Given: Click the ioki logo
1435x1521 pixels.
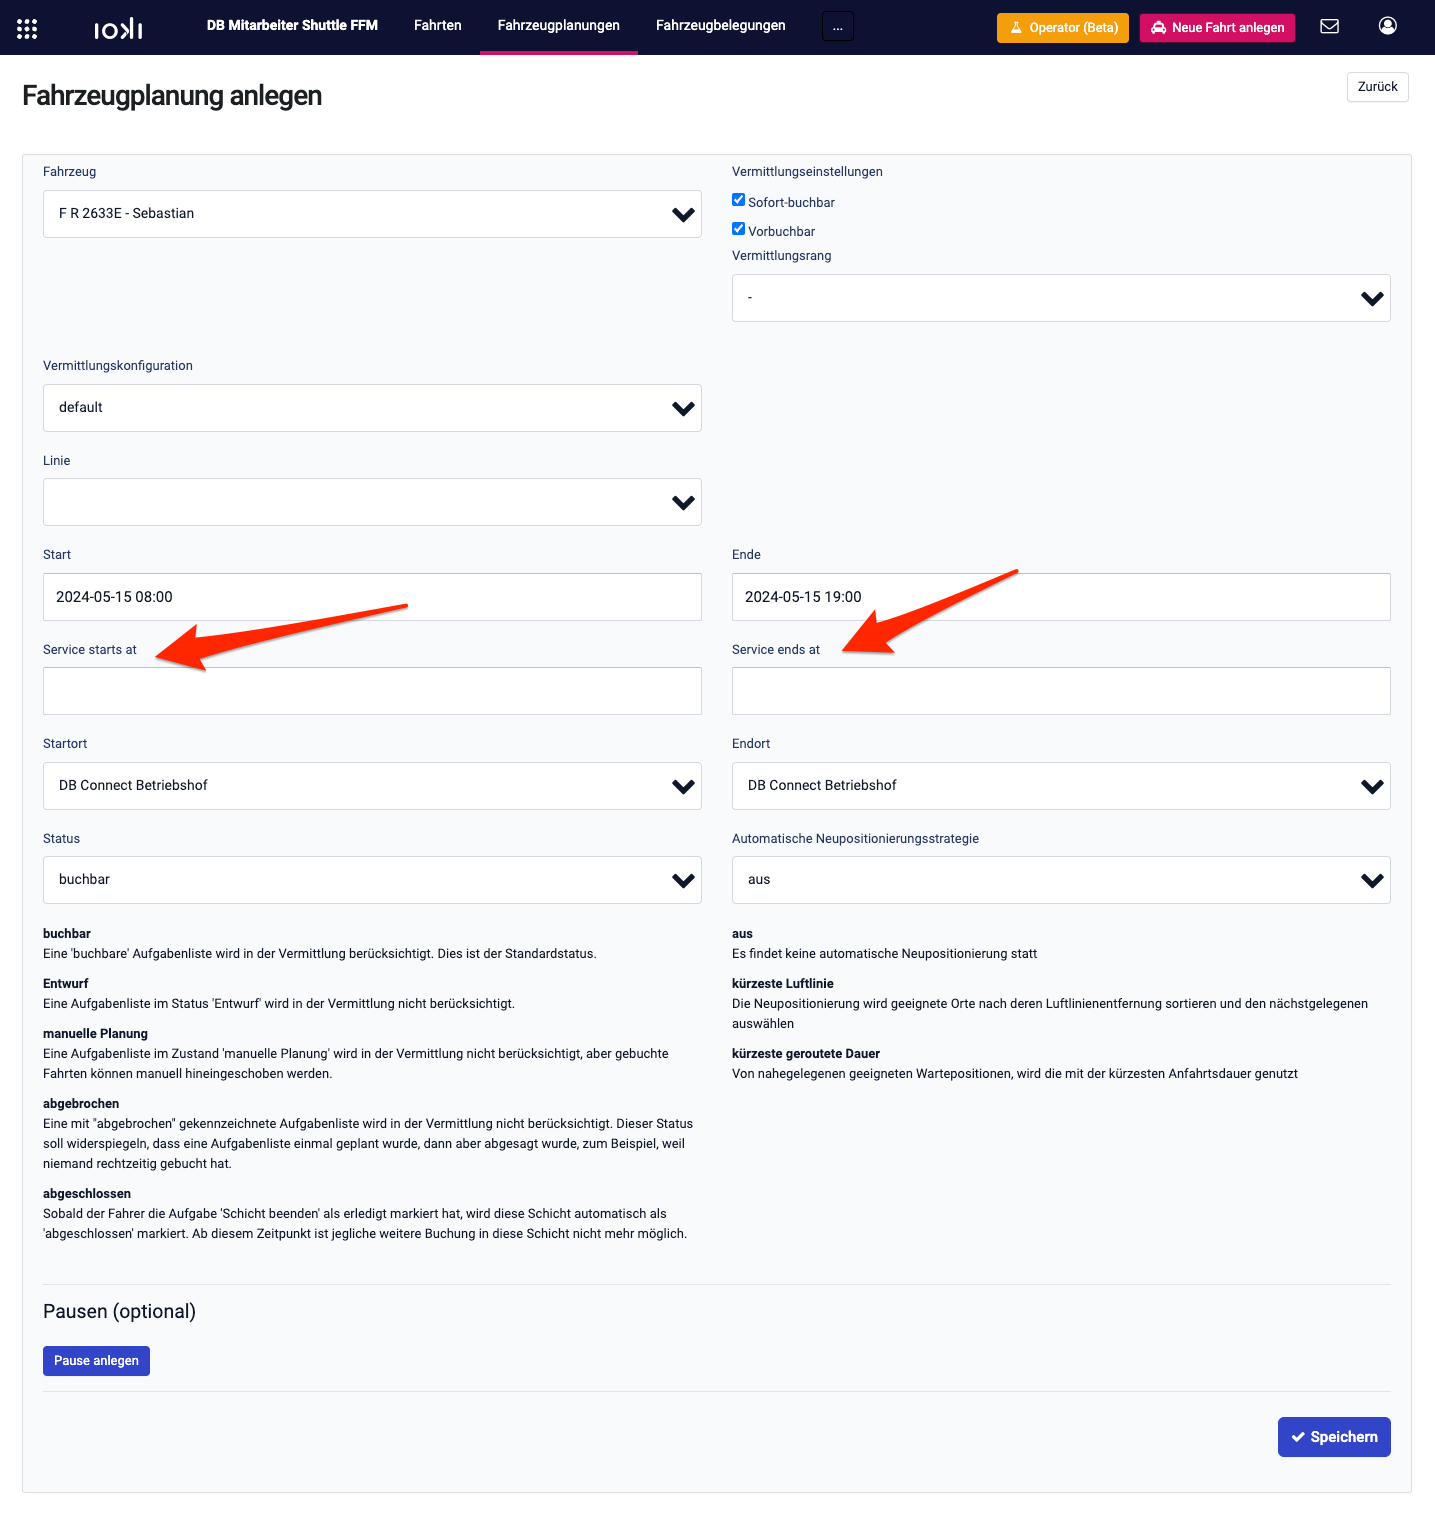Looking at the screenshot, I should pos(118,29).
